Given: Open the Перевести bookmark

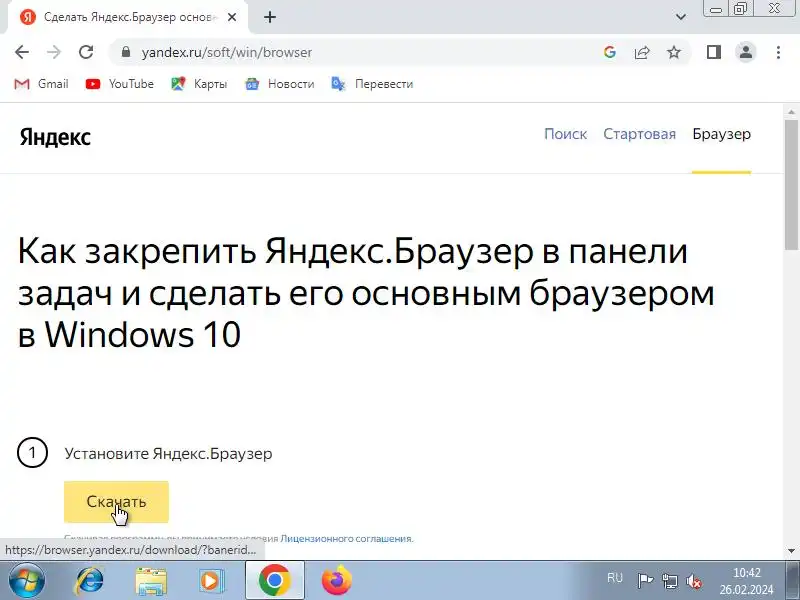Looking at the screenshot, I should (372, 84).
